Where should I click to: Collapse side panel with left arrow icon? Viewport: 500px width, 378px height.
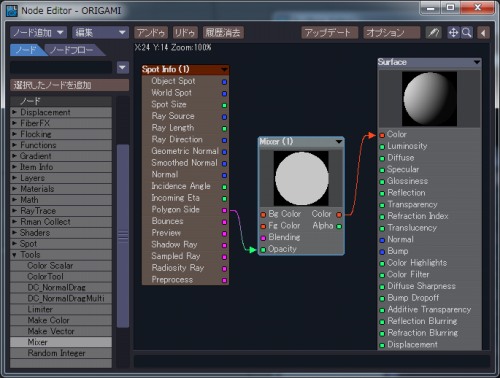point(483,33)
